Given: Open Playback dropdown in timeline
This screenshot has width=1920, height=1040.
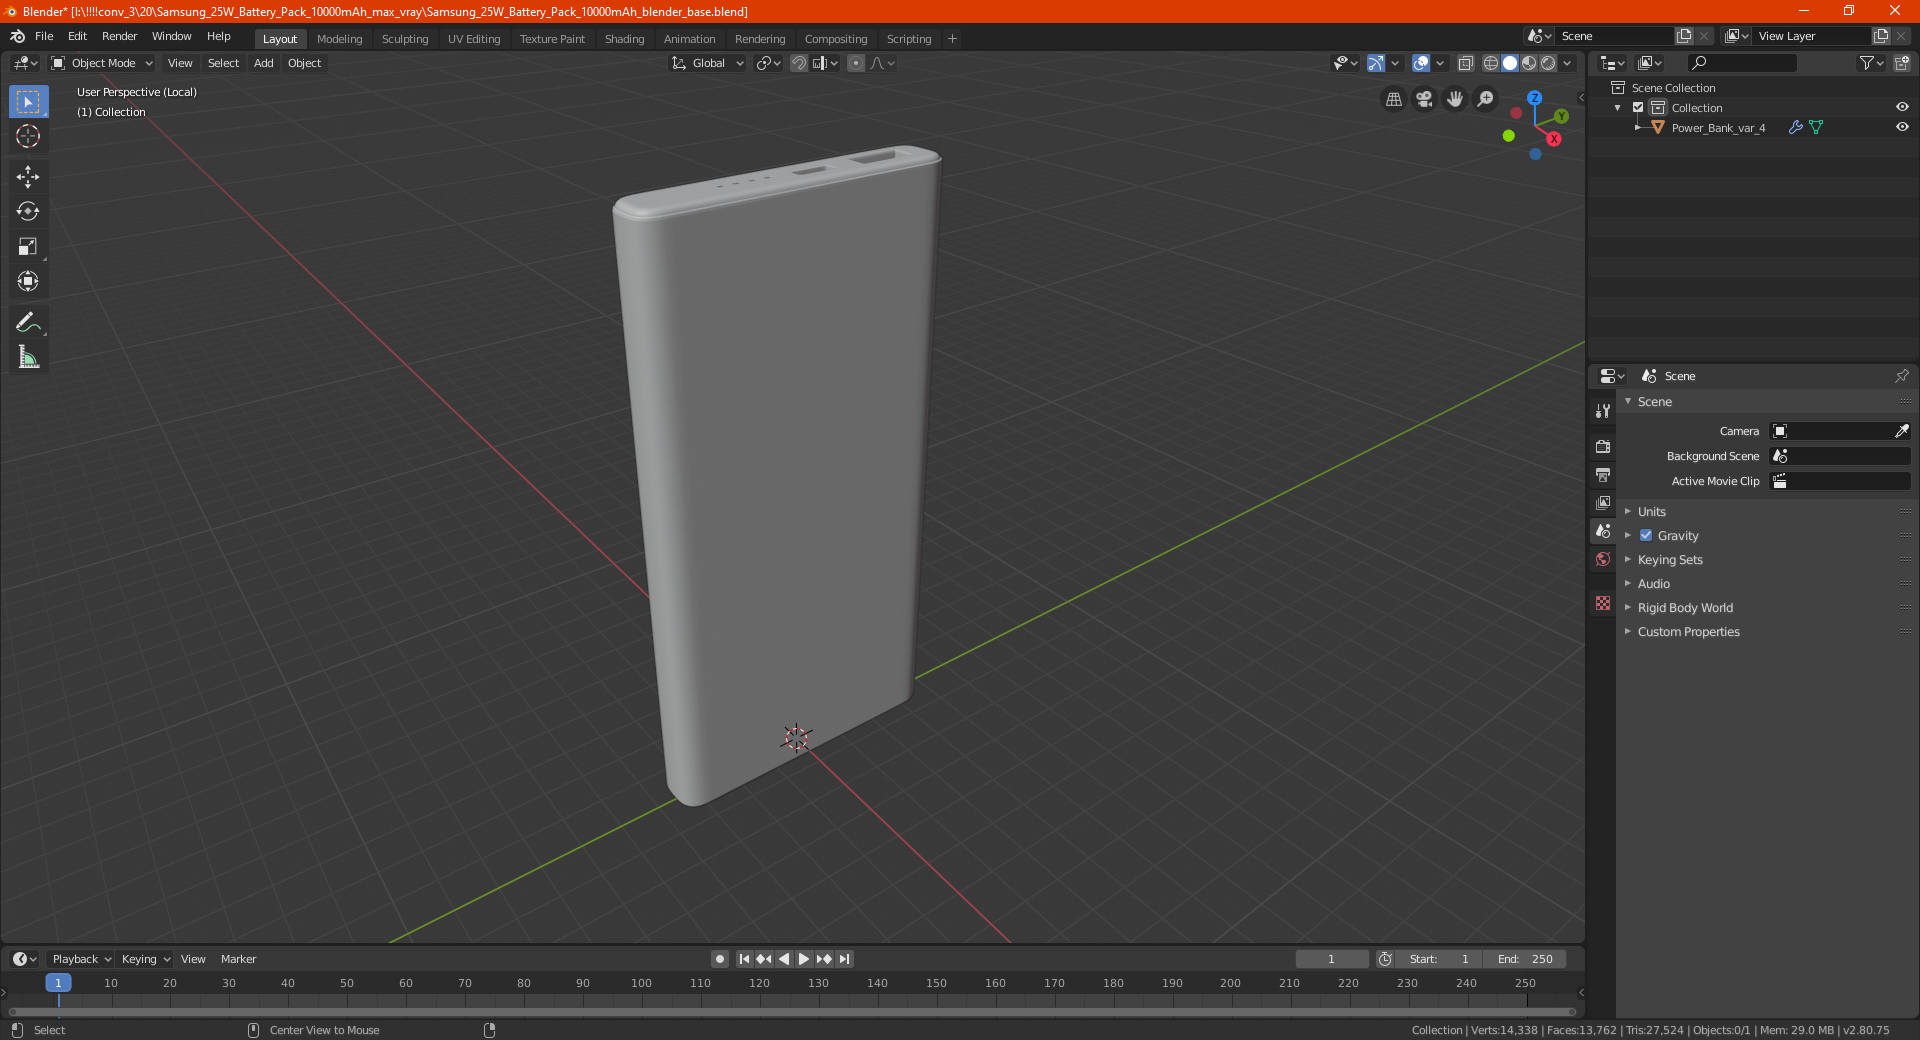Looking at the screenshot, I should coord(81,959).
